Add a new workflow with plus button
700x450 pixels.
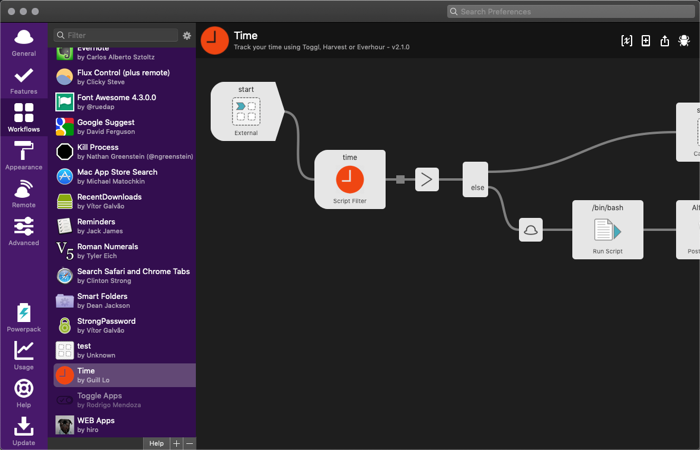click(176, 443)
